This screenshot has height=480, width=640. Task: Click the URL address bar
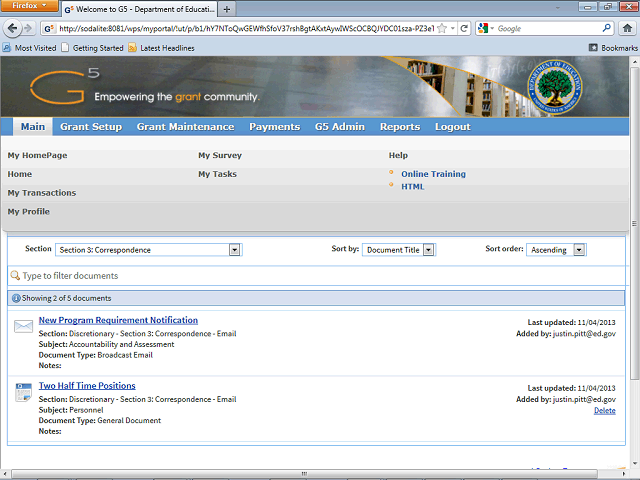247,28
